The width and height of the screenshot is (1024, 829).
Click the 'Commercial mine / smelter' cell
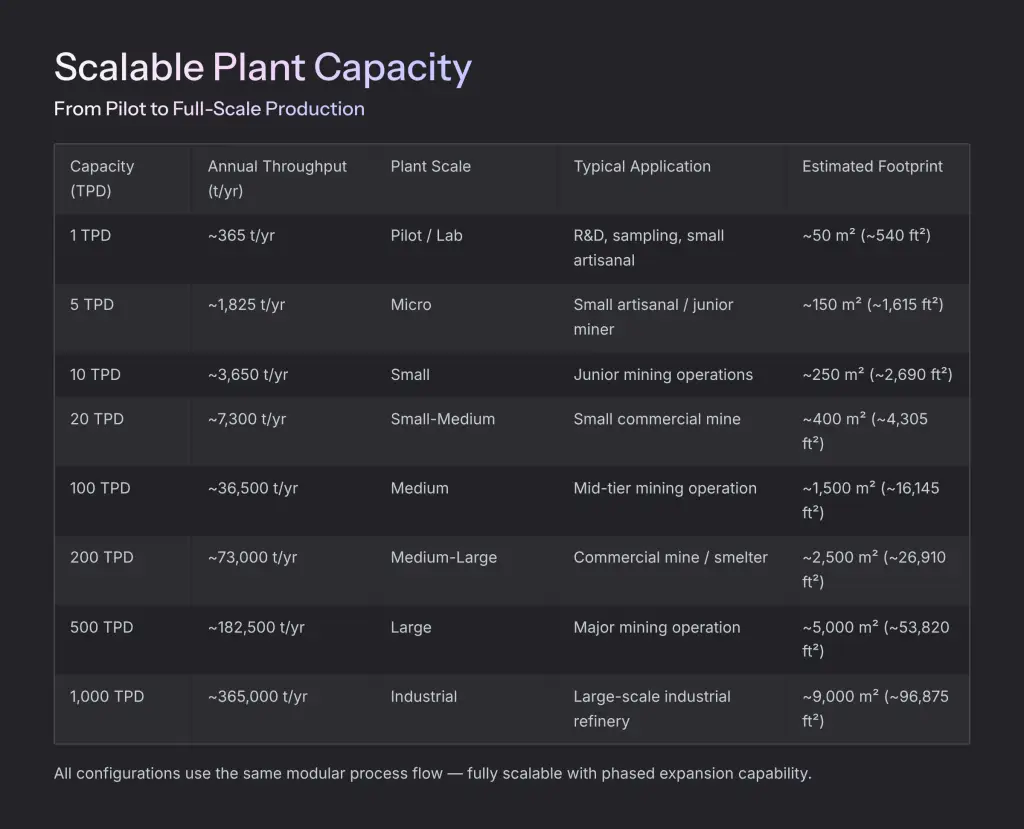[670, 558]
